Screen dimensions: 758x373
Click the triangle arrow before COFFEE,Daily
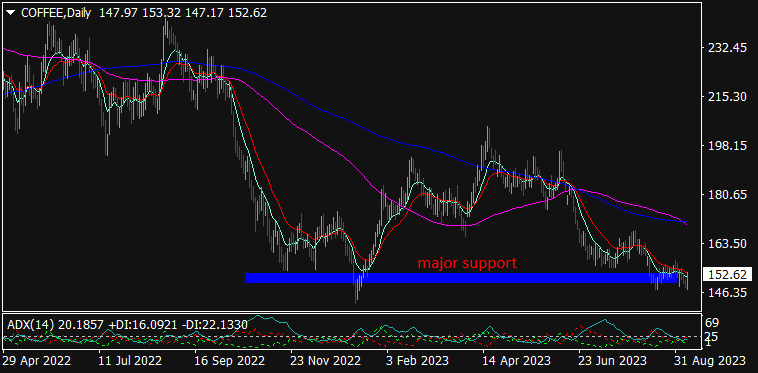[12, 13]
